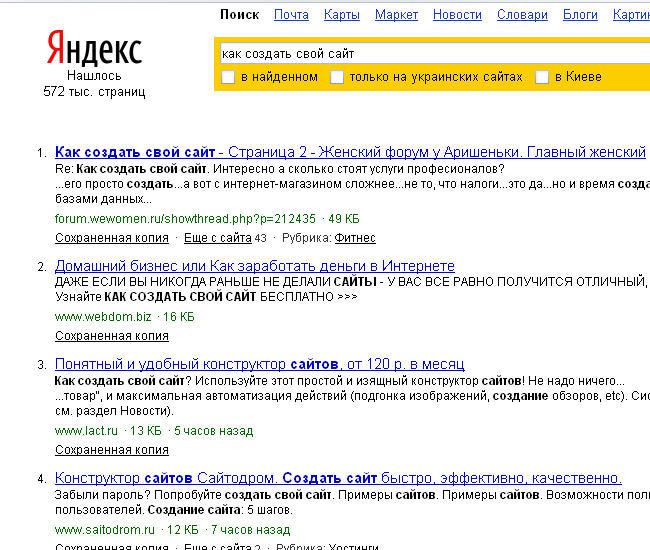Screen dimensions: 650x550
Task: Open Сохраненная копия for www.webdom.biz result
Action: coord(112,336)
